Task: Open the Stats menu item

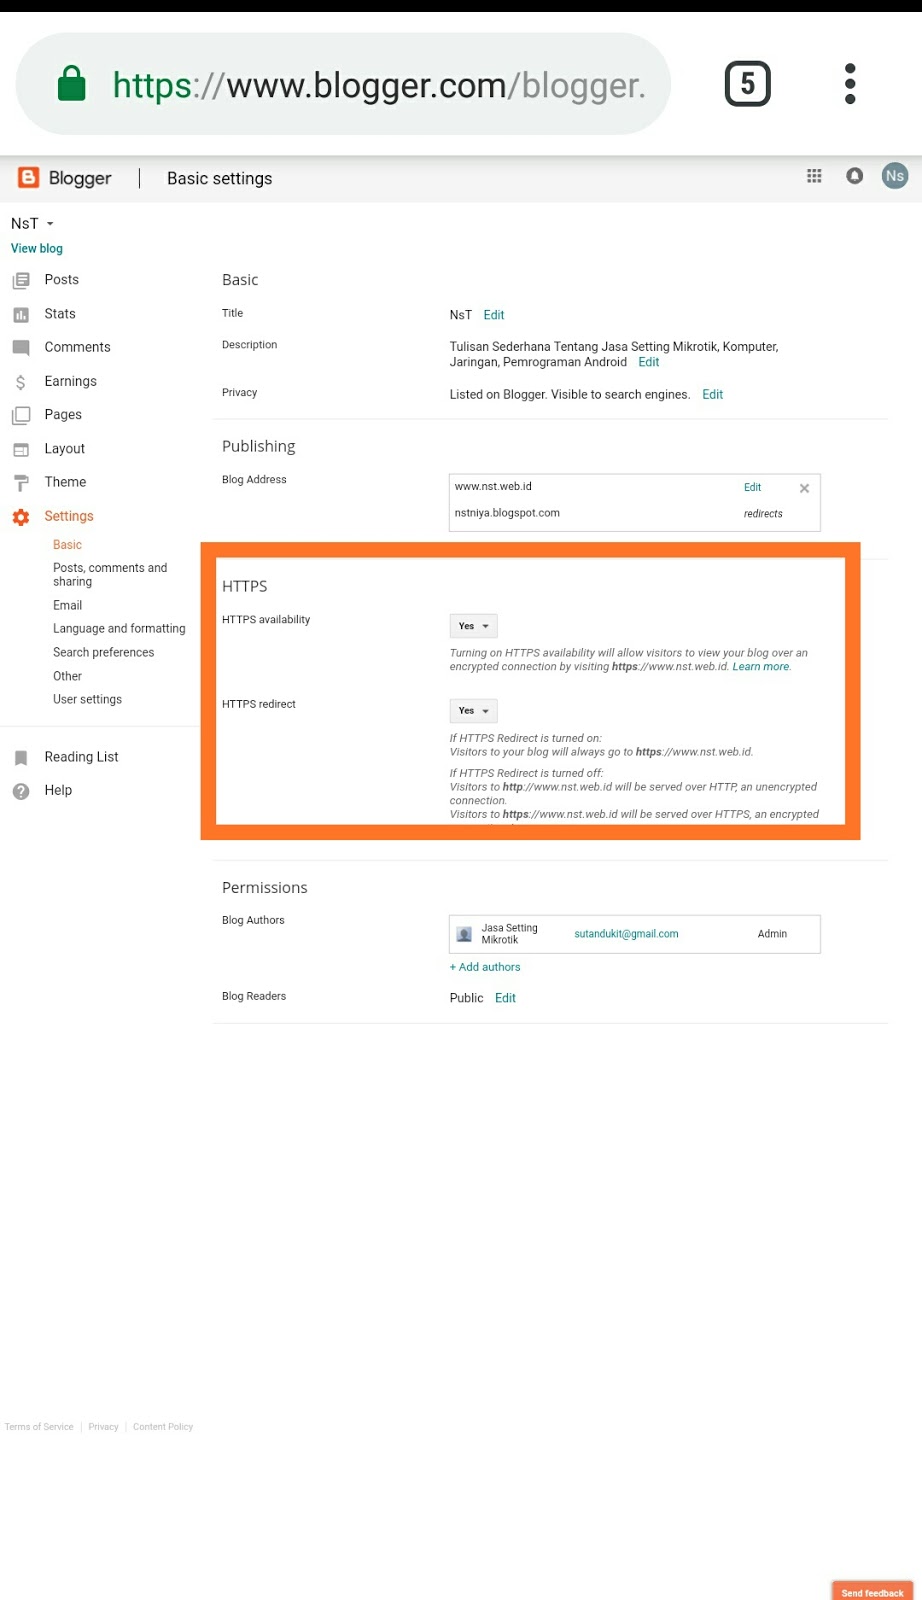Action: pos(60,314)
